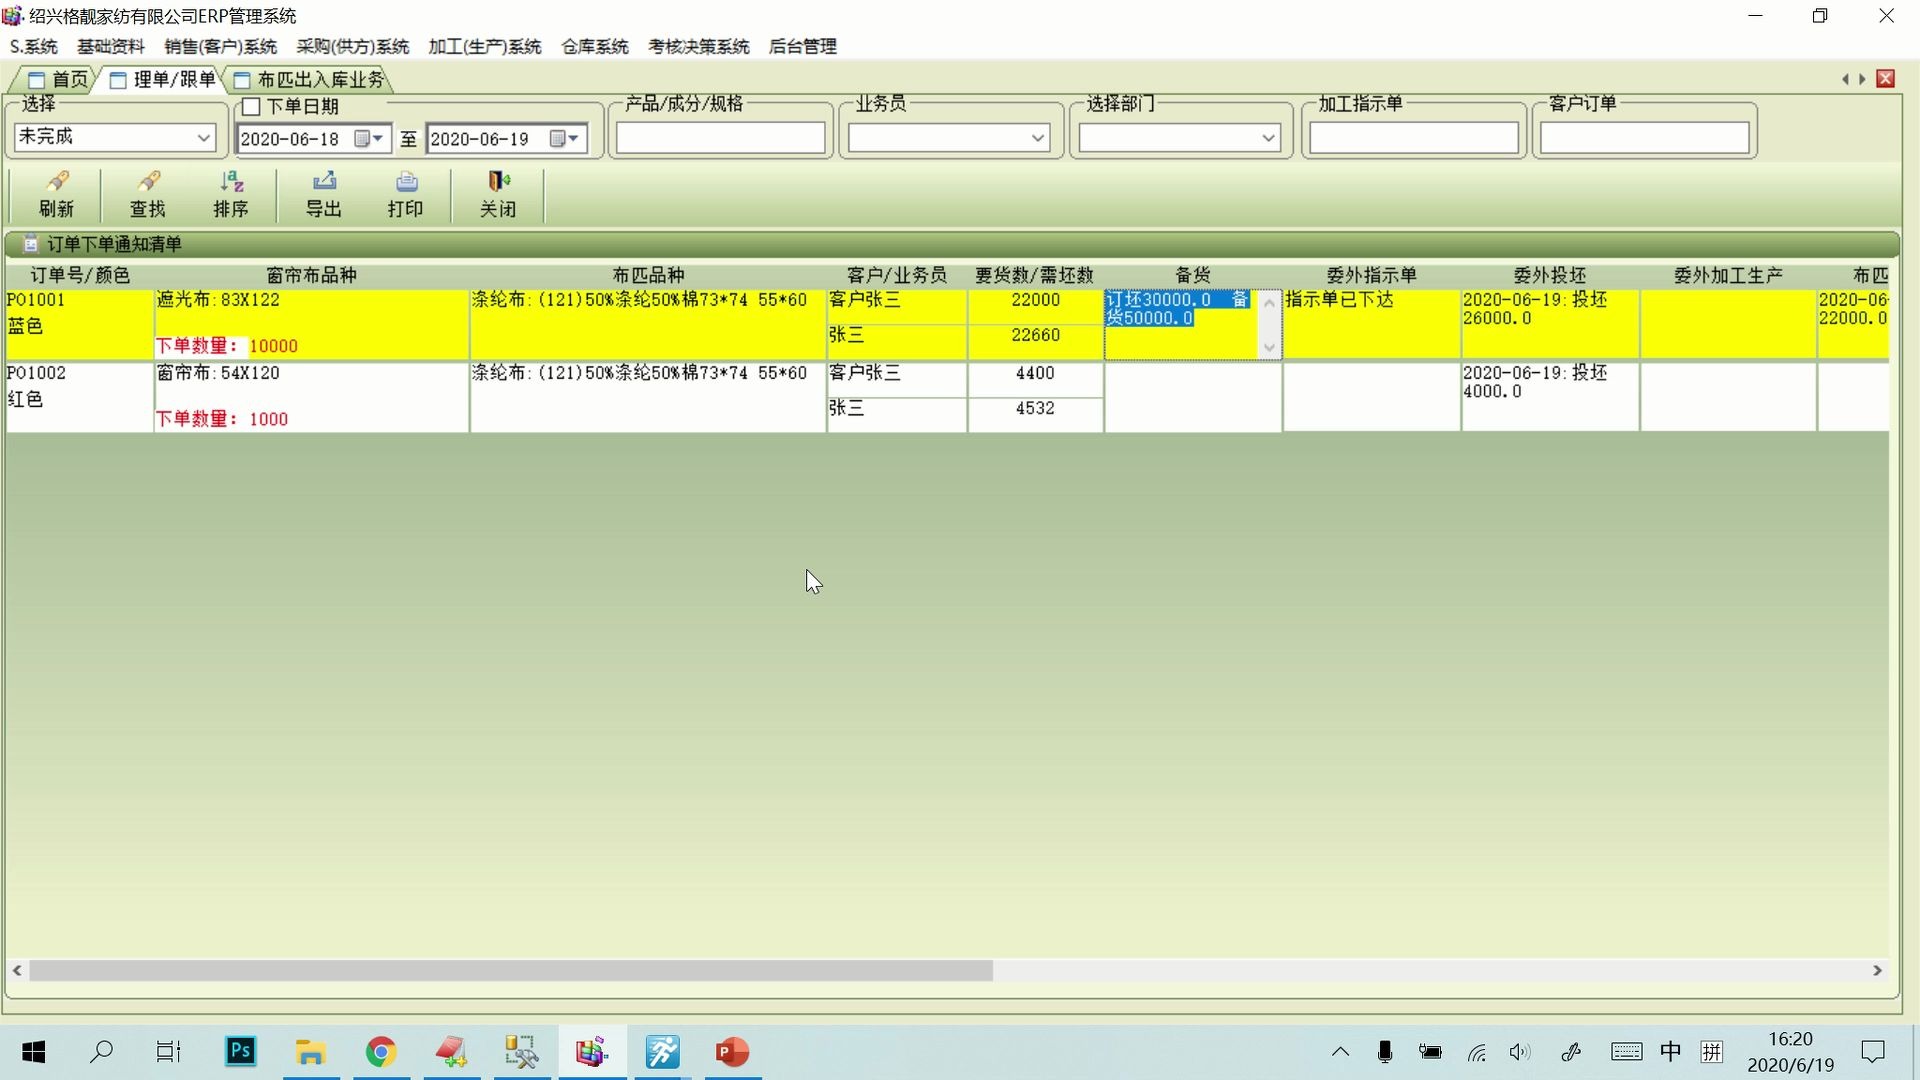Click the 打印 print toolbar icon
The height and width of the screenshot is (1080, 1920).
pyautogui.click(x=406, y=194)
